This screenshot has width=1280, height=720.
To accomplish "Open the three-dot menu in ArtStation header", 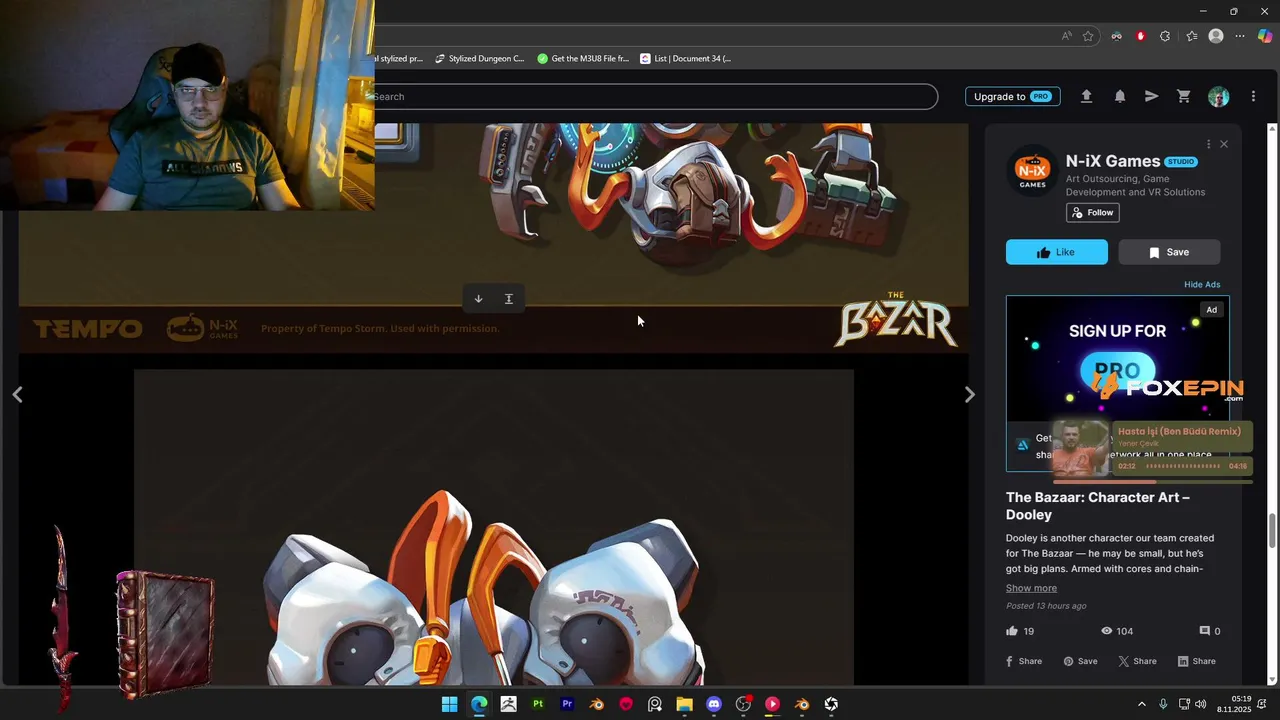I will (1253, 96).
